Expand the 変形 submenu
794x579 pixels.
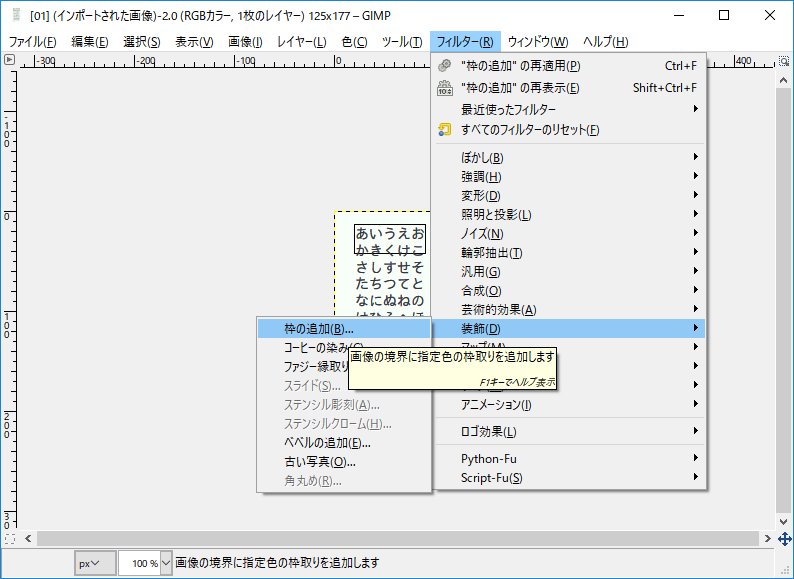coord(568,196)
